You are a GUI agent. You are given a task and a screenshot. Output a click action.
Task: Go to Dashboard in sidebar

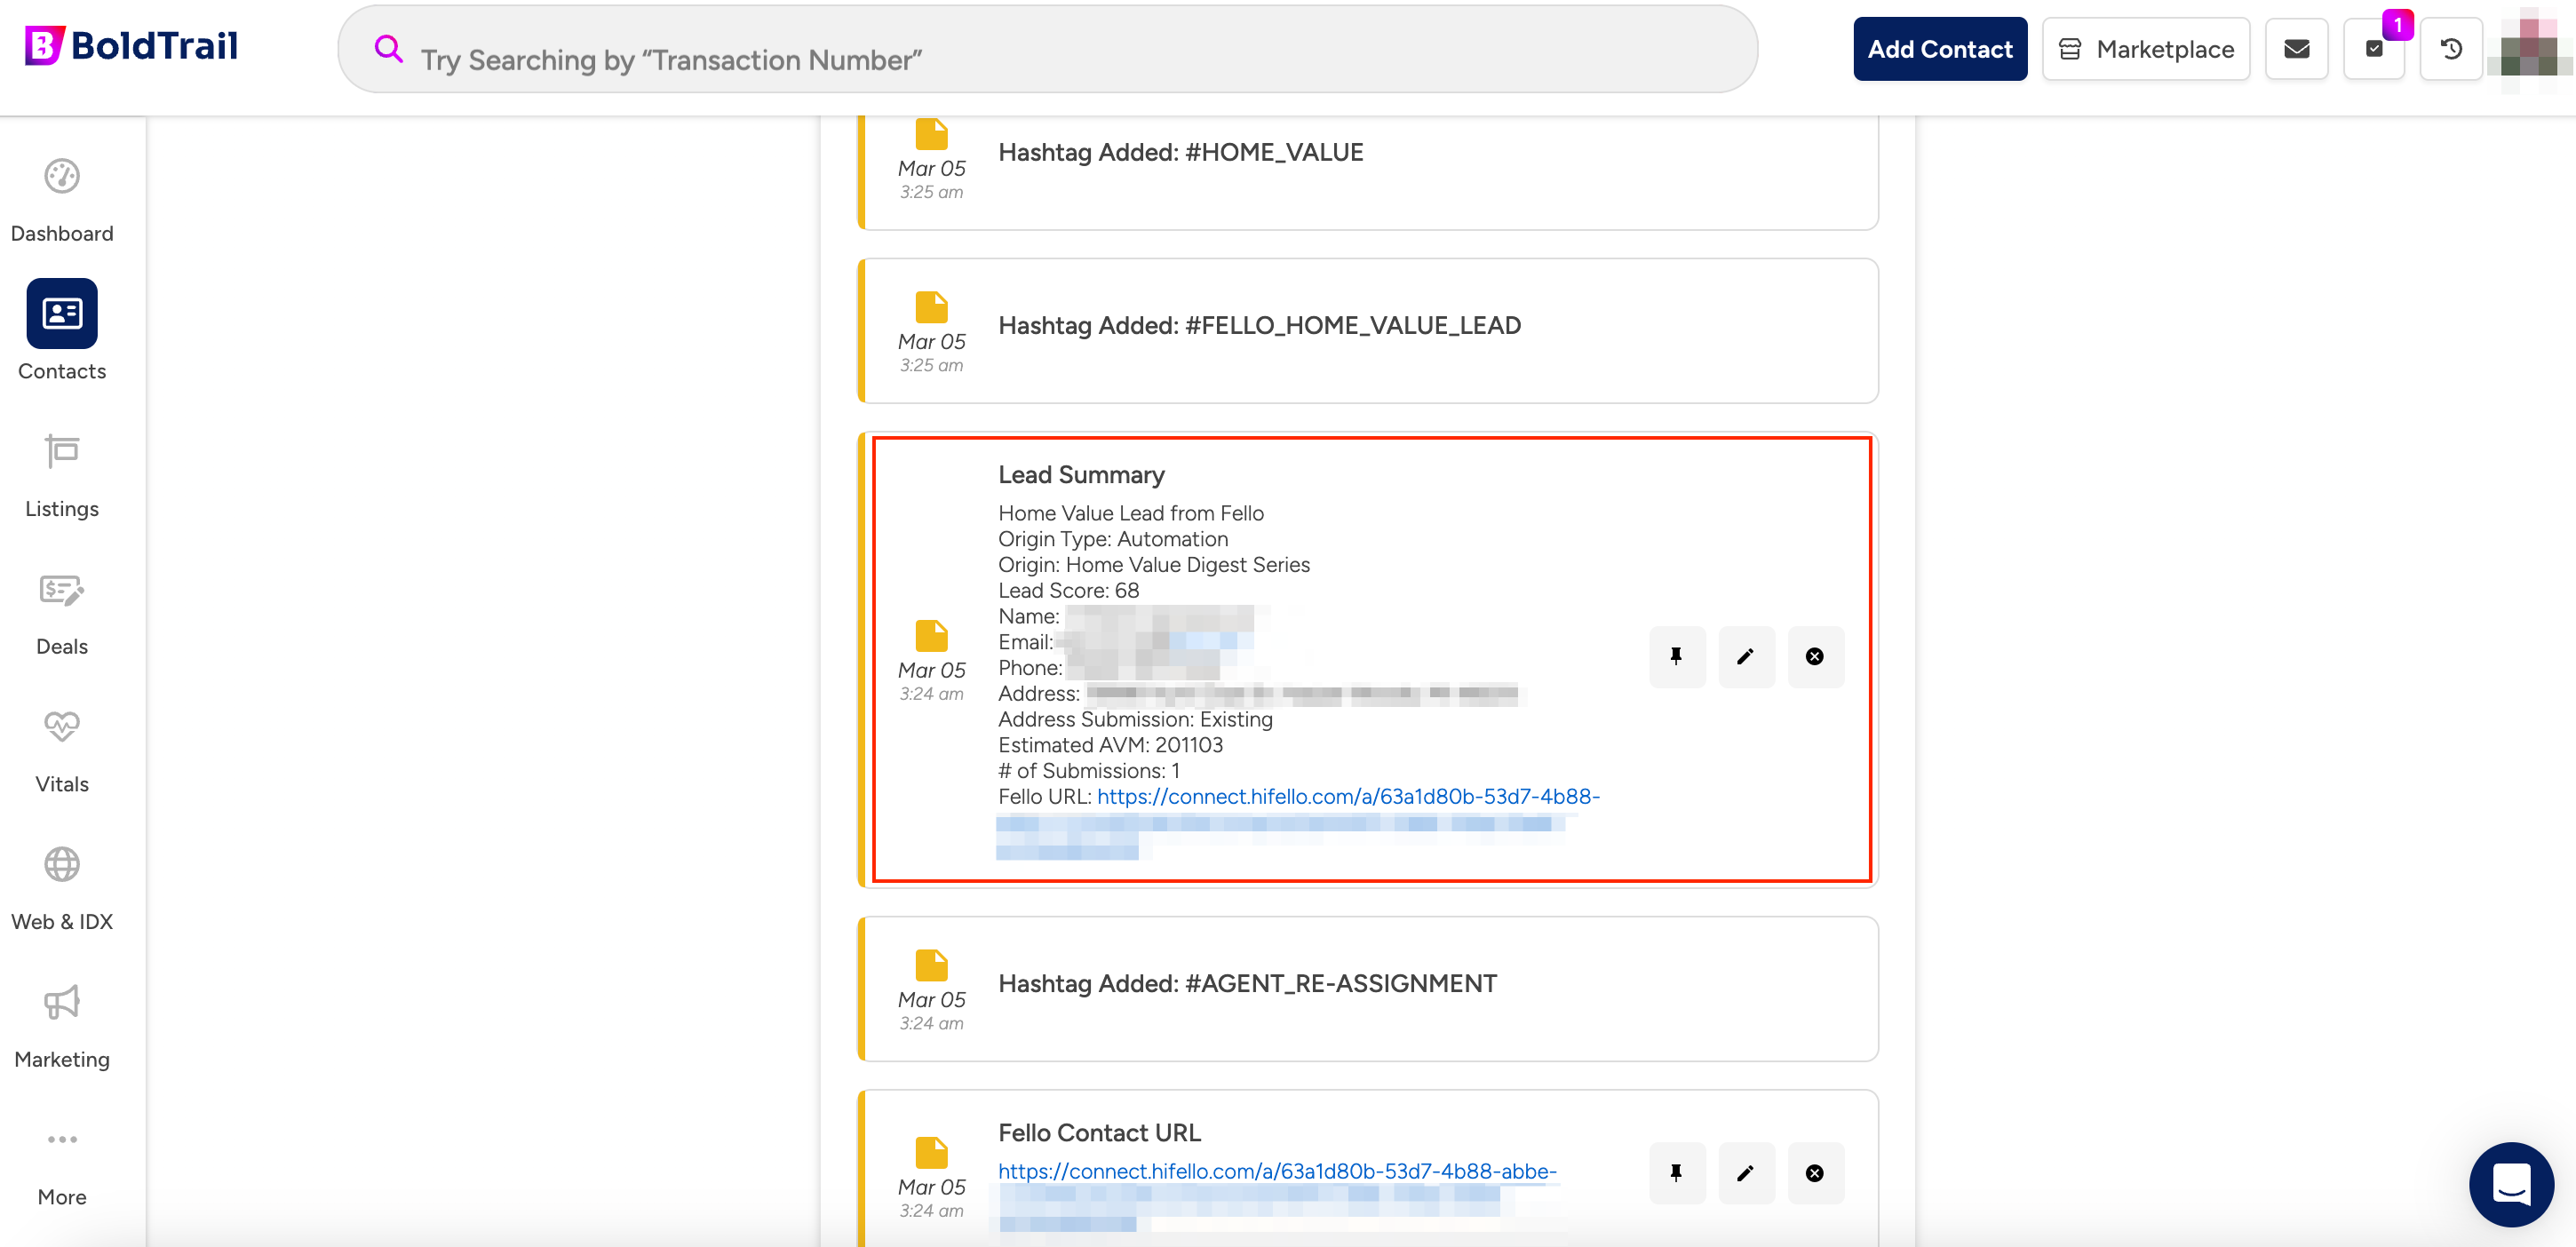tap(62, 201)
